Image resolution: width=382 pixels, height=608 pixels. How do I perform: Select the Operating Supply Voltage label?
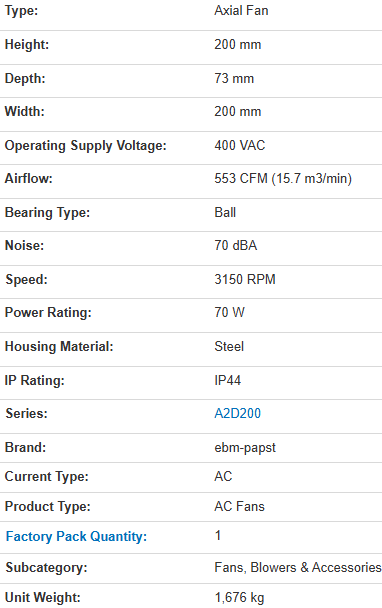85,146
